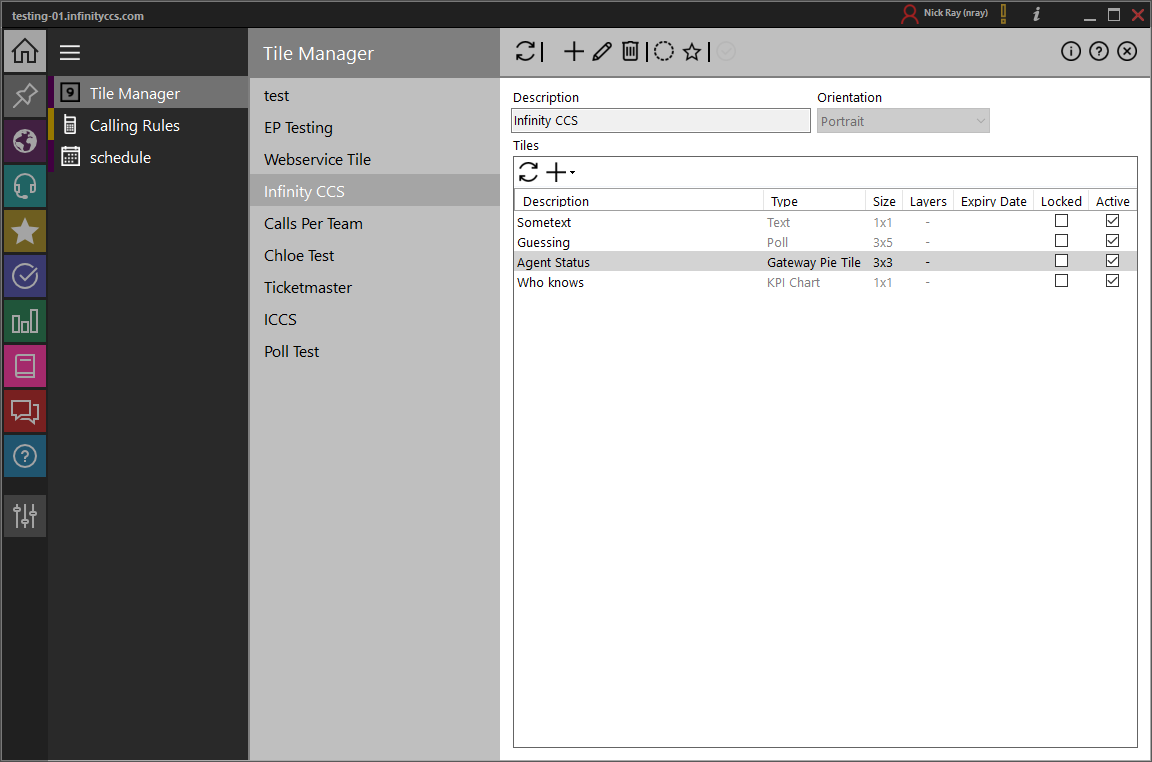Sort by Type column header
This screenshot has height=762, width=1152.
click(x=814, y=201)
